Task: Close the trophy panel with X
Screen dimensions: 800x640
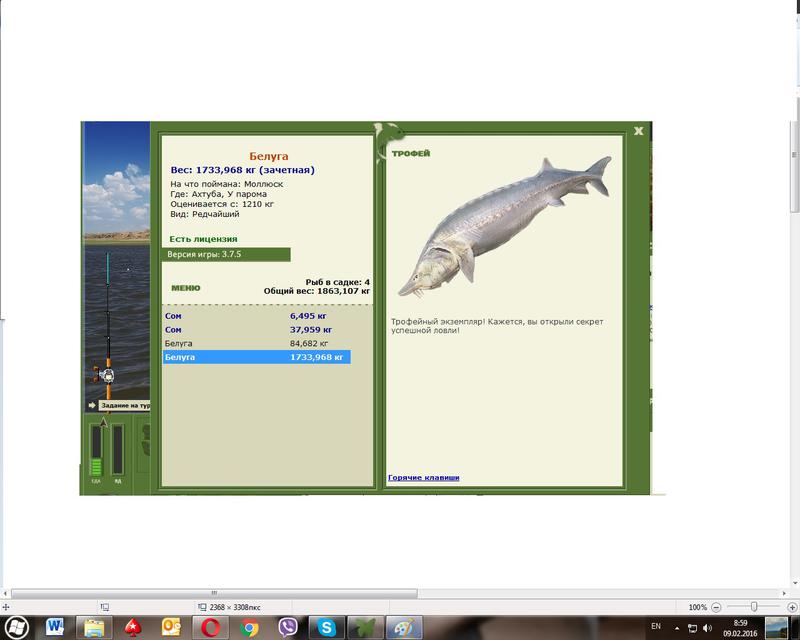Action: coord(638,131)
